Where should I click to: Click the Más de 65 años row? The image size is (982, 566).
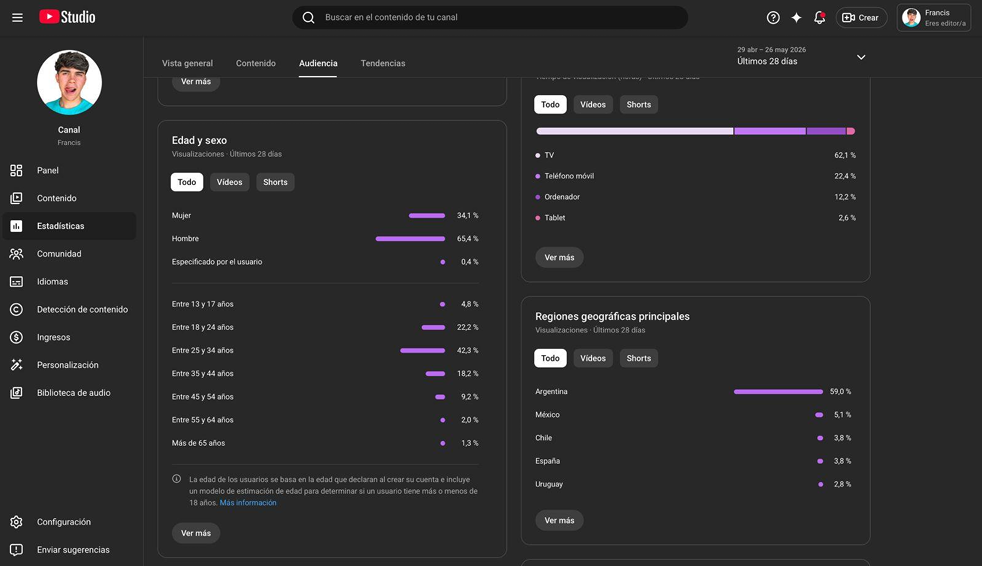pos(325,443)
